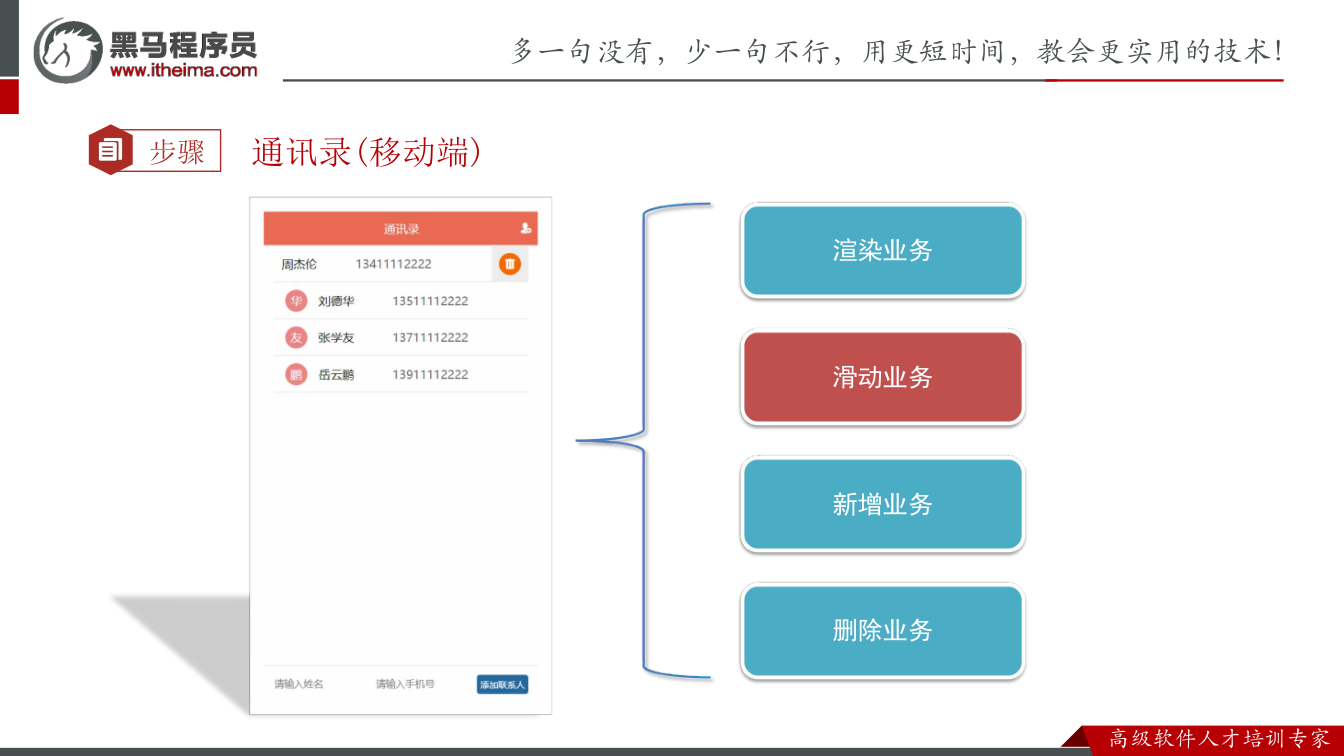Tap the orange trash icon beside 周杰伦
The width and height of the screenshot is (1344, 756).
pyautogui.click(x=510, y=264)
